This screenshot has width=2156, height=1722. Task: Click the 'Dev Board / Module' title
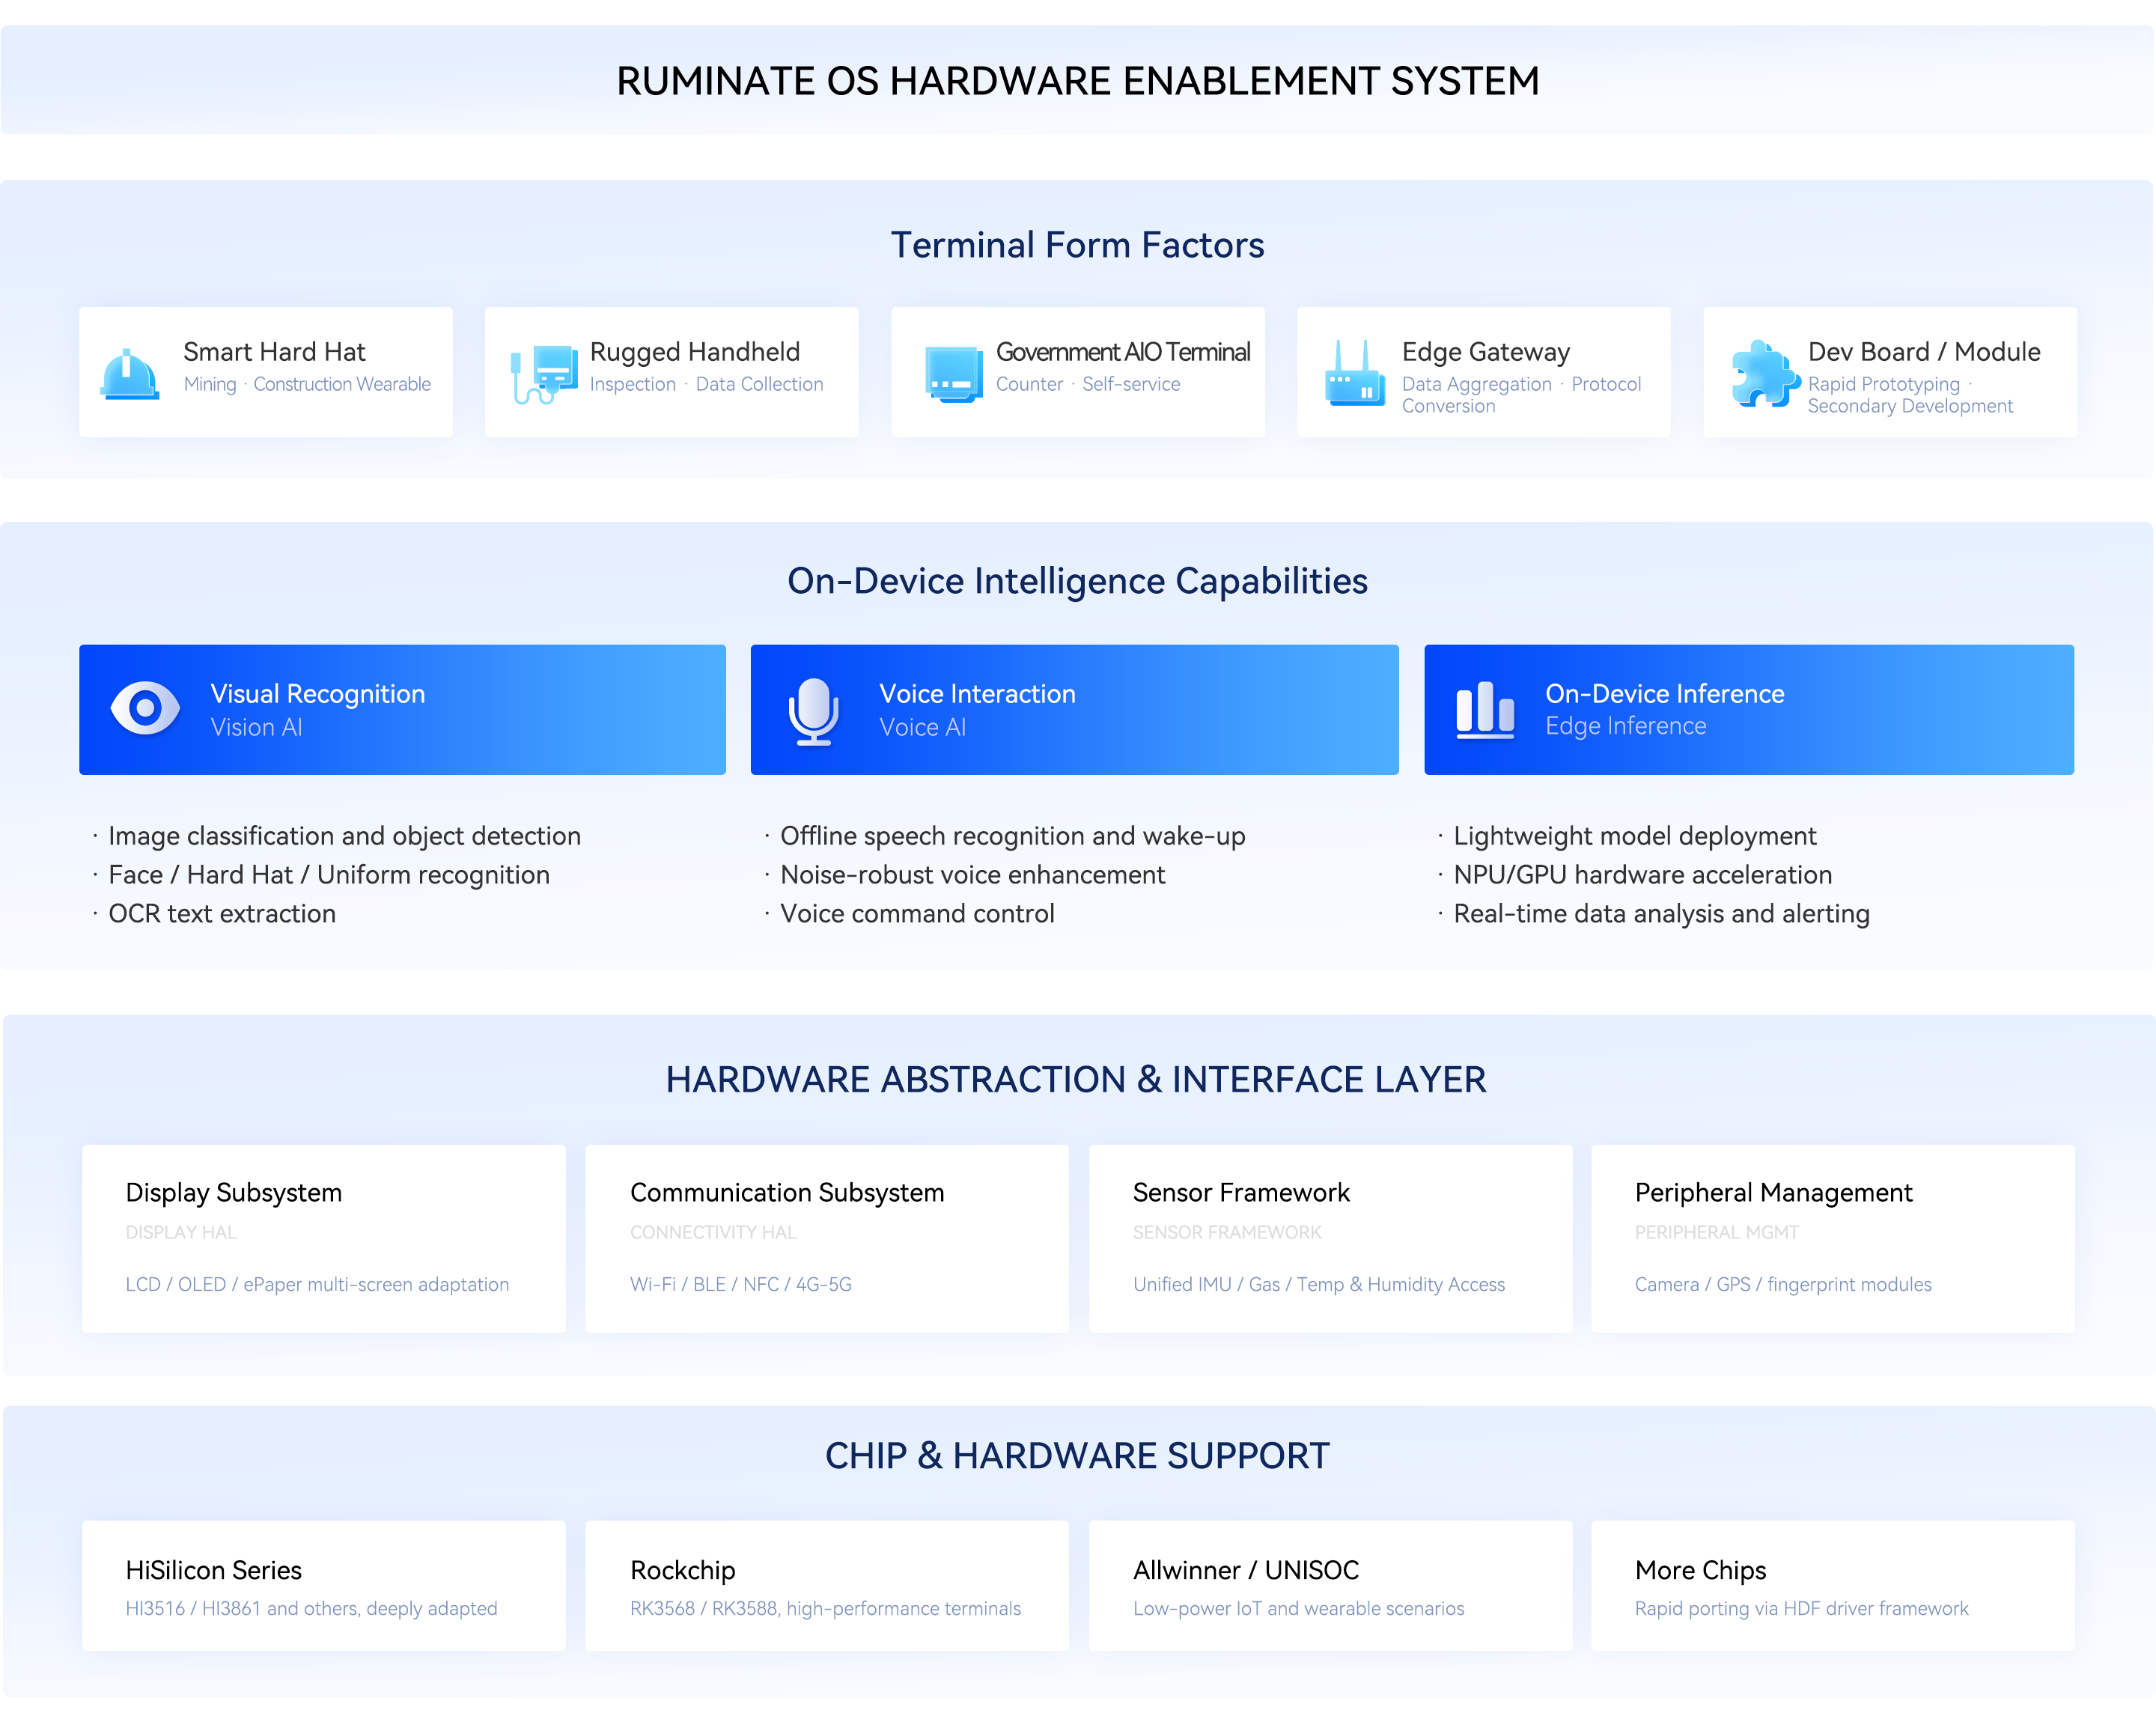point(1924,352)
